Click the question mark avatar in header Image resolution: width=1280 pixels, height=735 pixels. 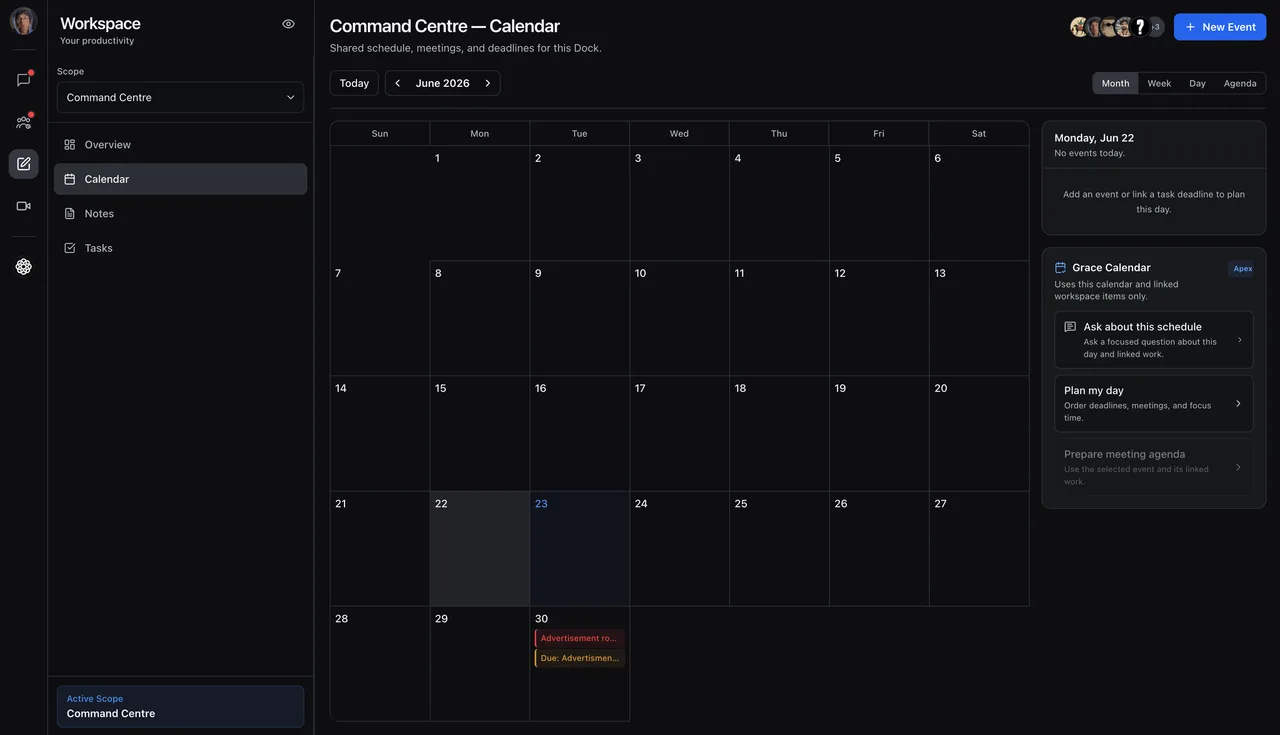[x=1140, y=27]
